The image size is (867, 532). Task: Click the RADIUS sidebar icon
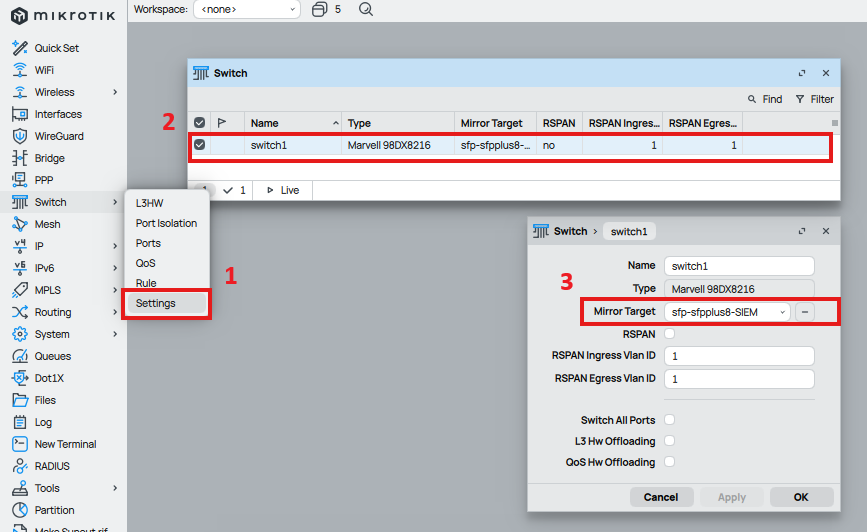19,466
